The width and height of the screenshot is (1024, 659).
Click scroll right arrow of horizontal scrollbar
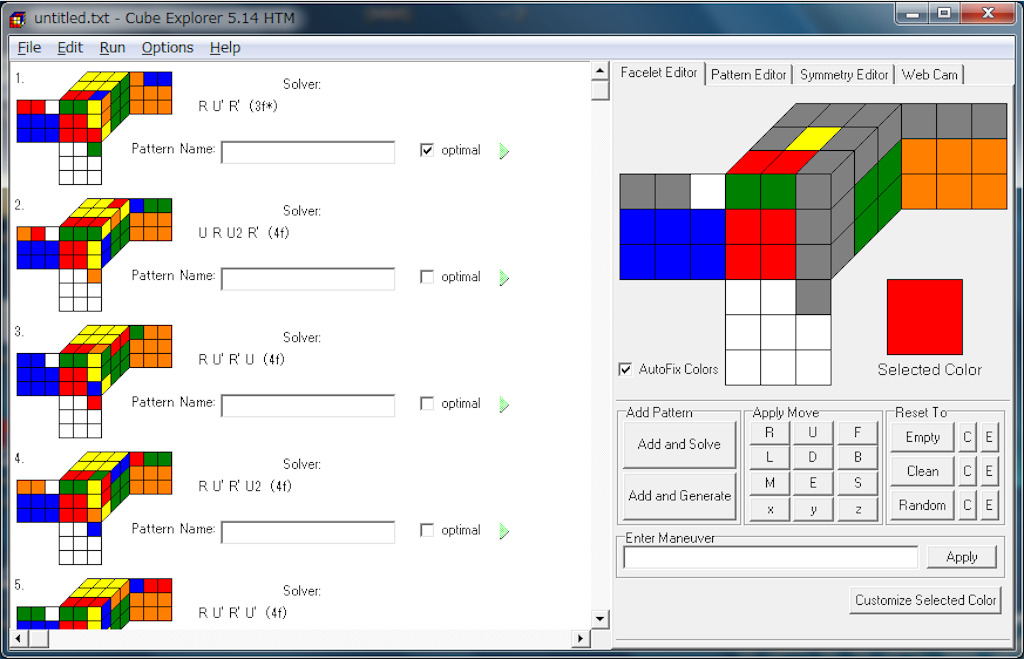(581, 639)
